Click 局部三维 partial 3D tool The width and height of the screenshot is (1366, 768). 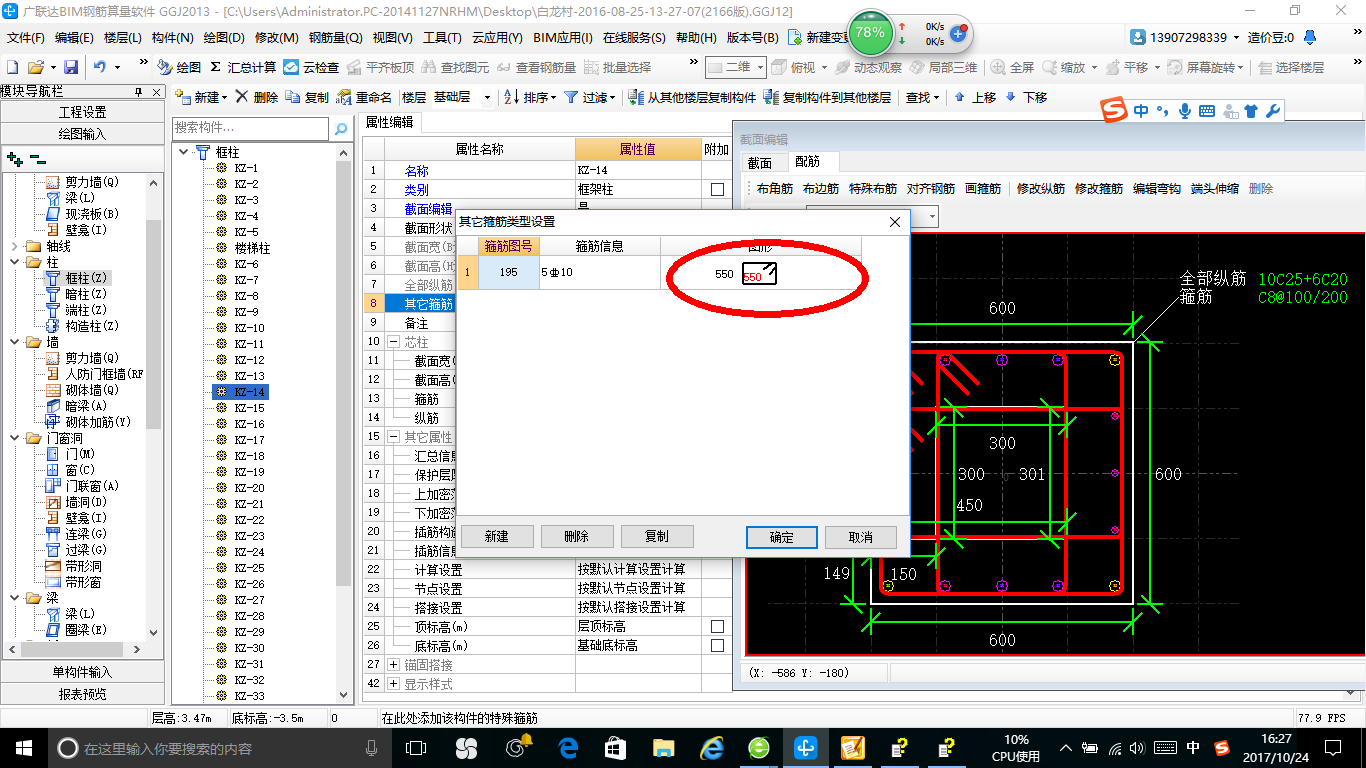[x=943, y=67]
